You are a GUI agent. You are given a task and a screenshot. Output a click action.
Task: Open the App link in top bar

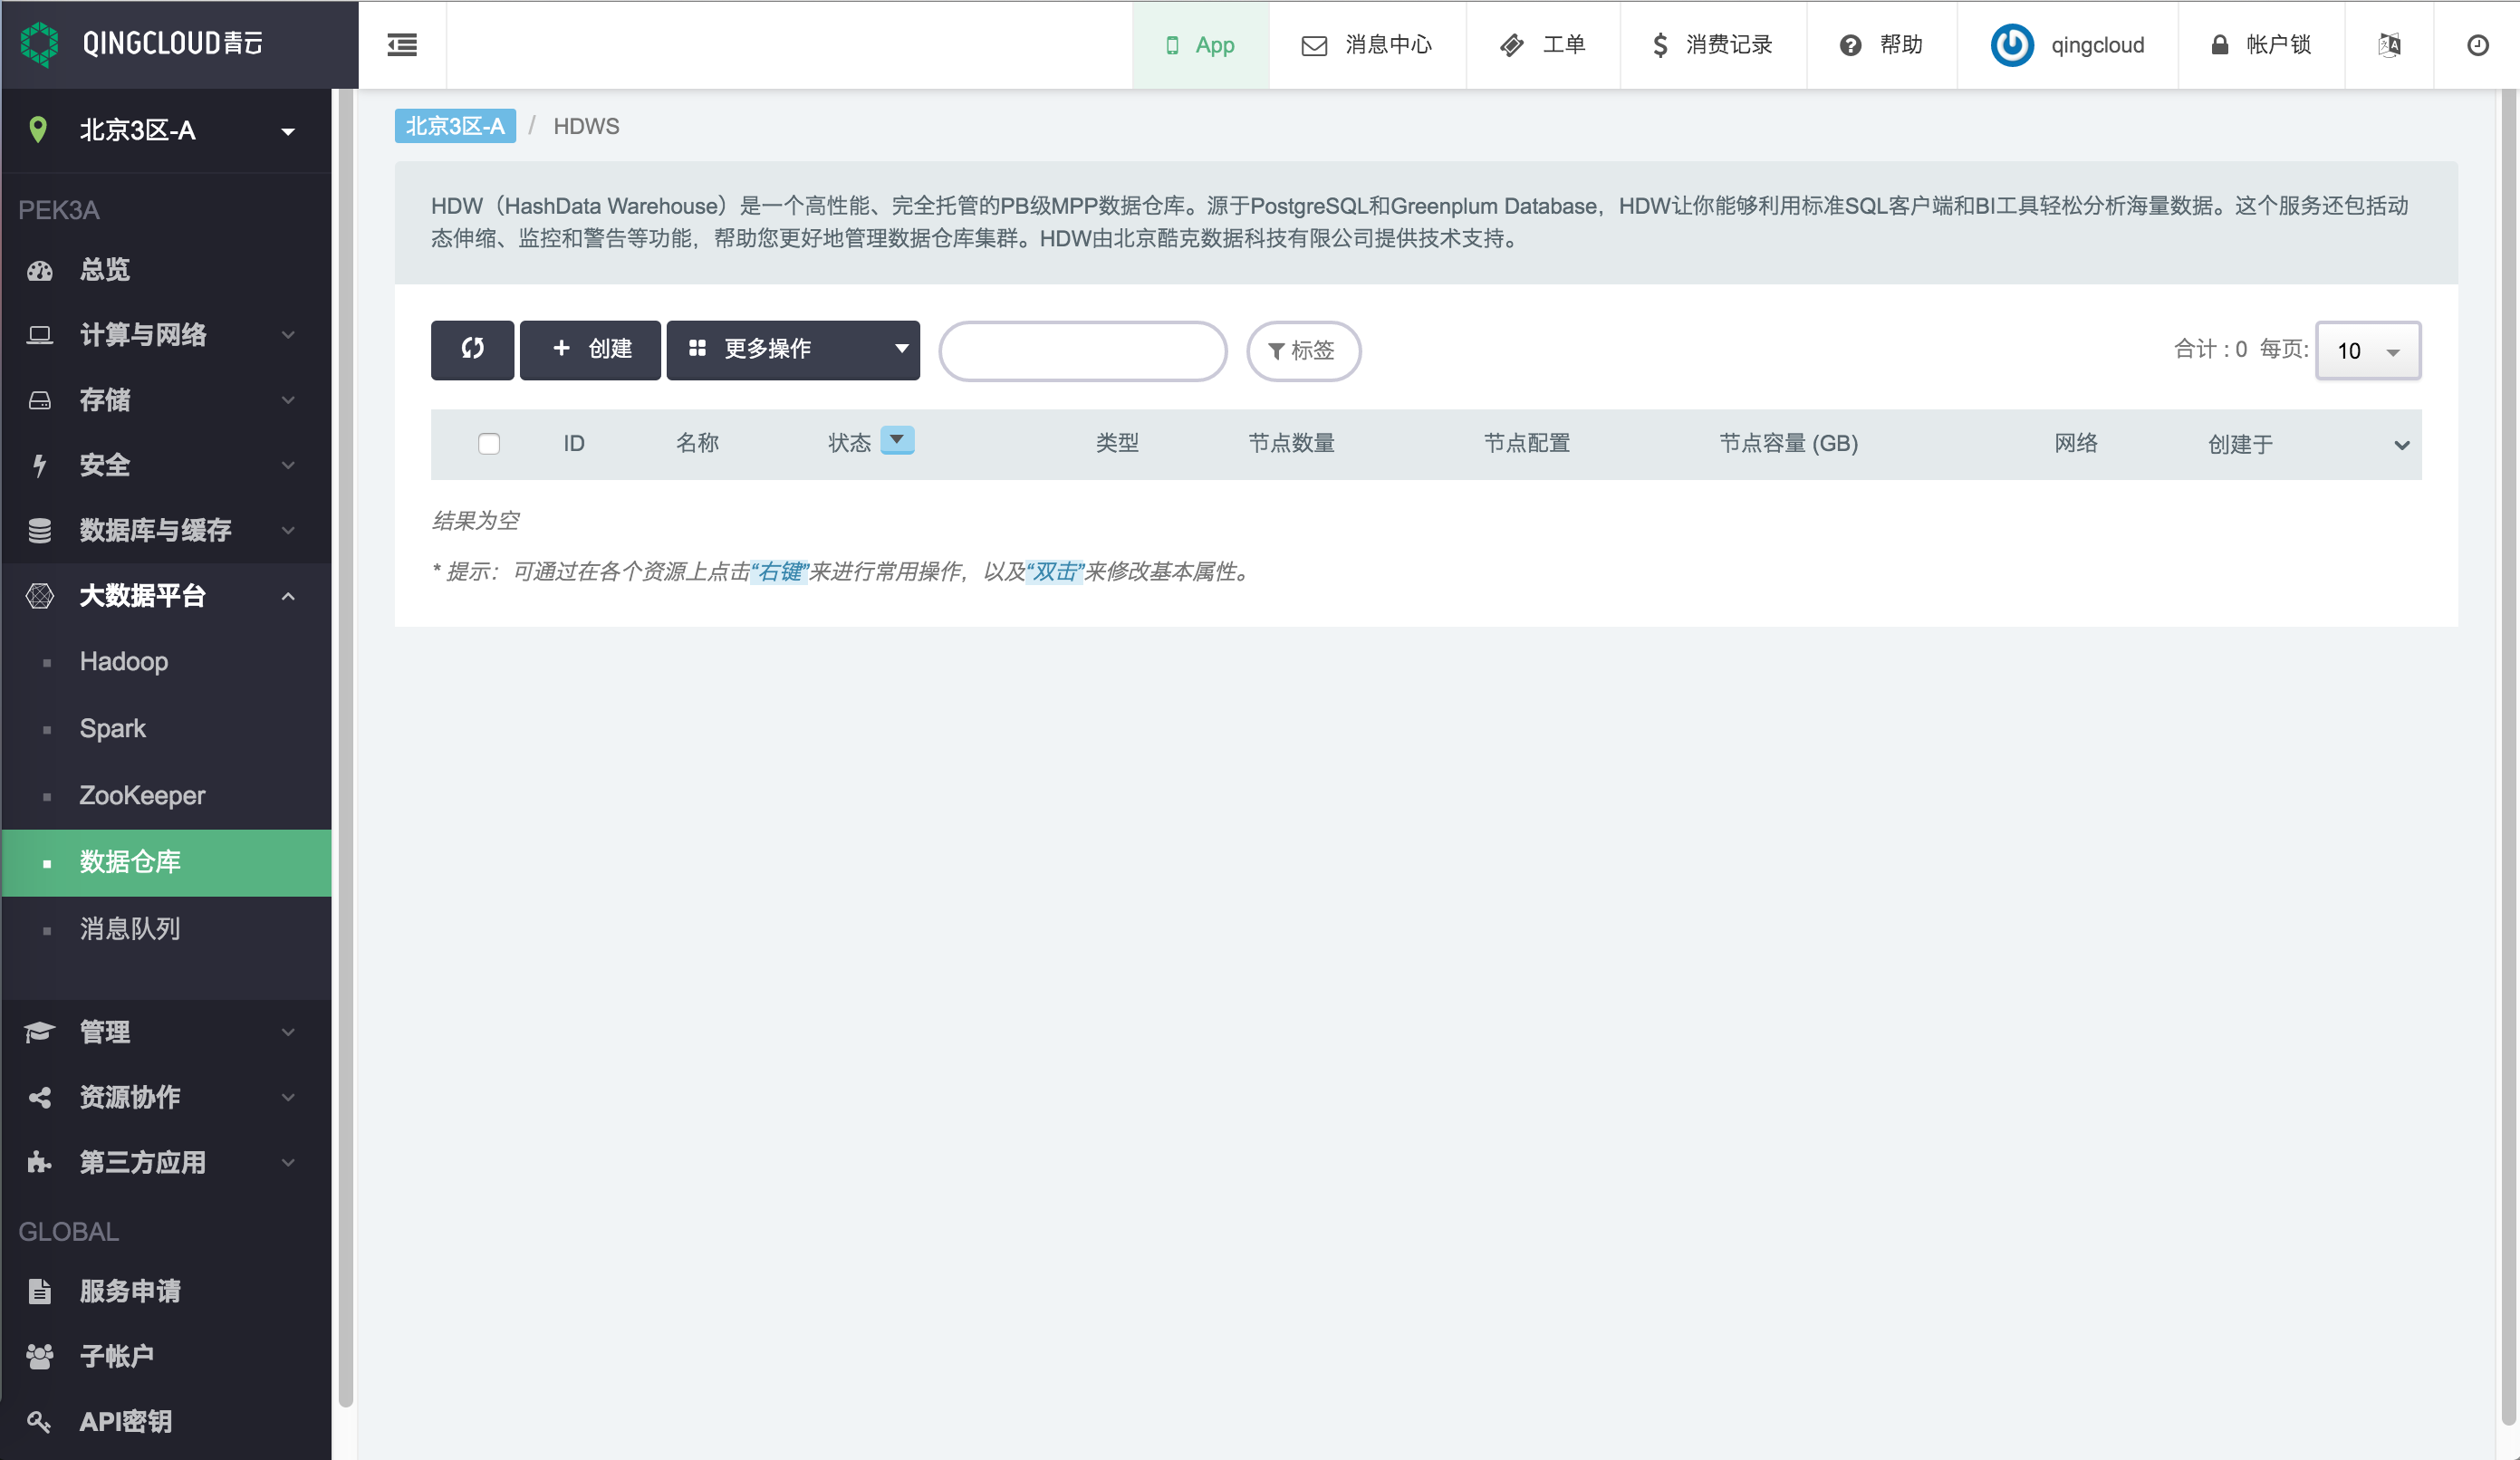click(x=1200, y=45)
